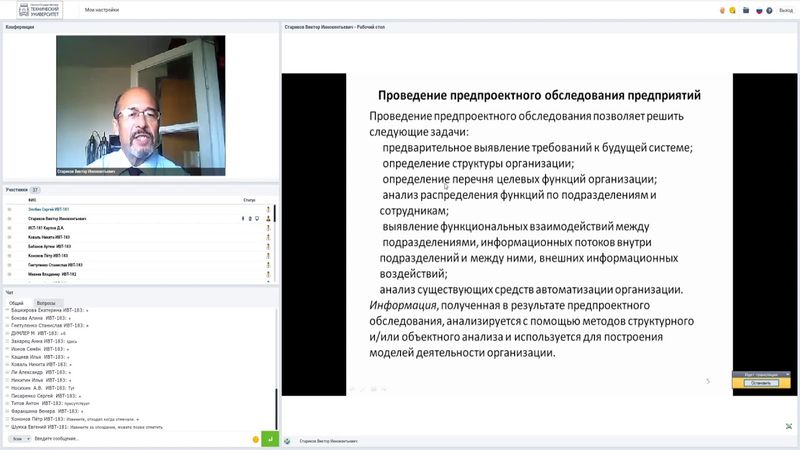Click chat message from Башкирова Екатерина

[49, 310]
